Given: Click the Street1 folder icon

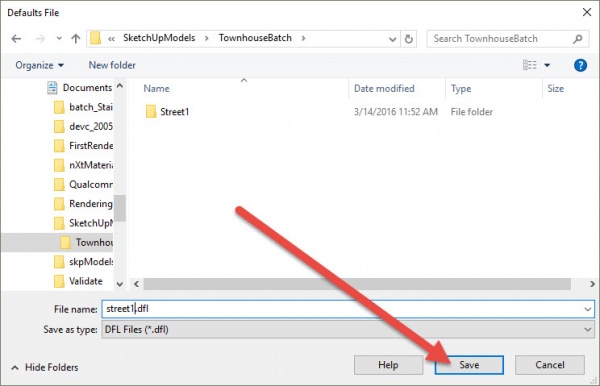Looking at the screenshot, I should tap(151, 112).
